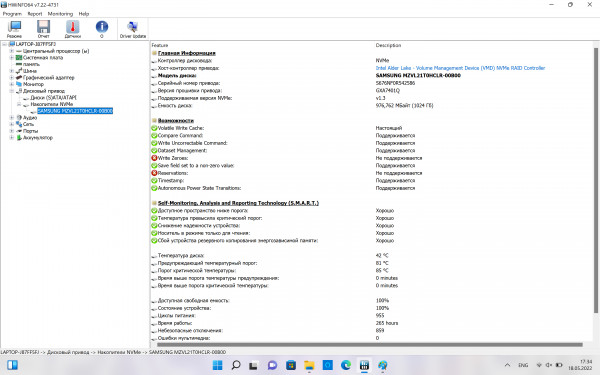Screen dimensions: 600x375
Task: Click the Description column header
Action: point(388,45)
